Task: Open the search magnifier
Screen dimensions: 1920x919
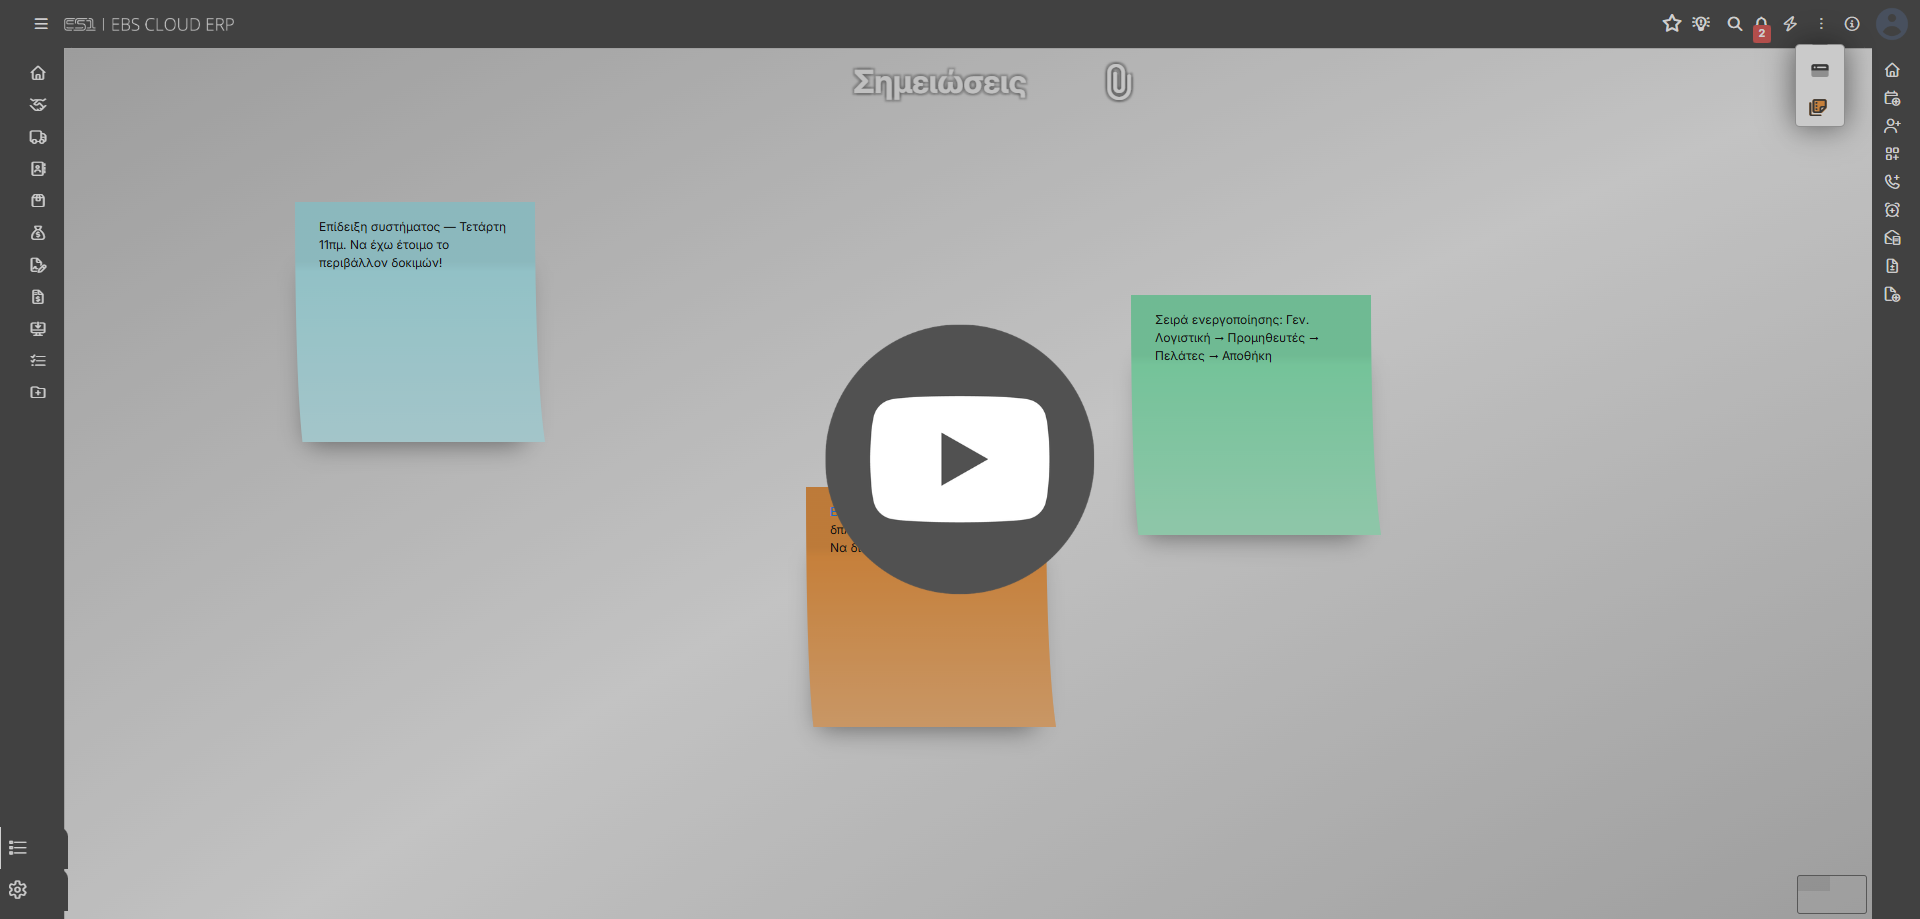Action: 1735,23
